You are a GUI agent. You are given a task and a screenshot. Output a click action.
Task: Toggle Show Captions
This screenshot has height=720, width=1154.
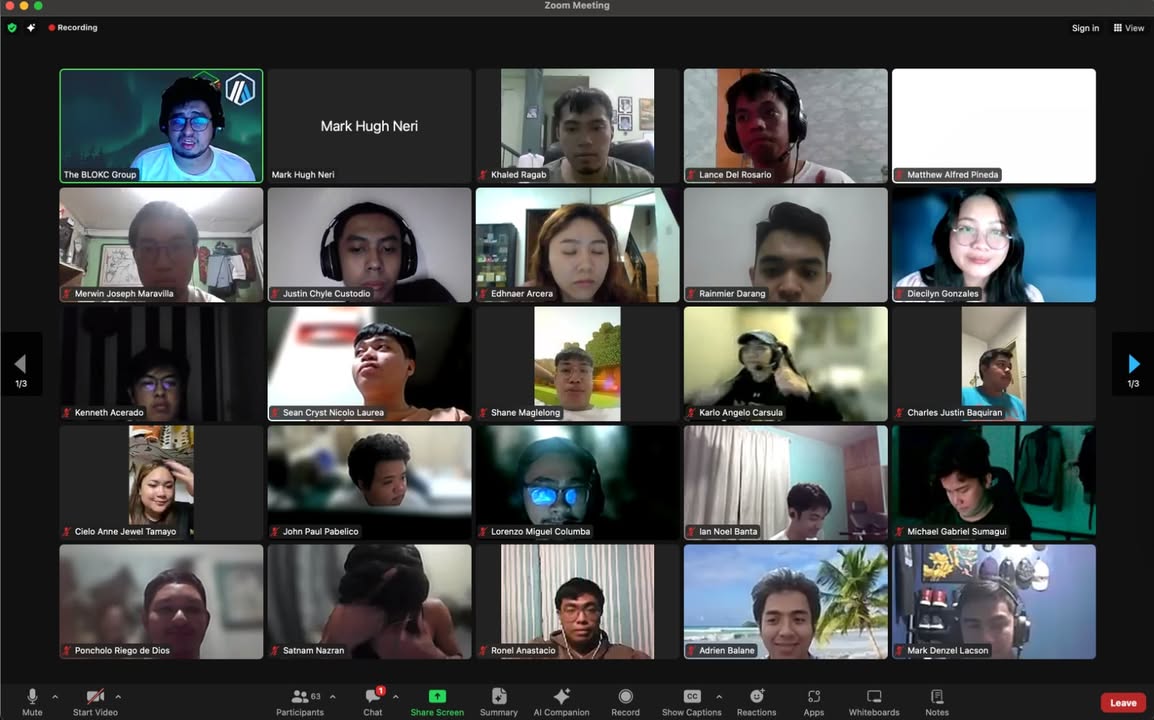click(x=692, y=702)
